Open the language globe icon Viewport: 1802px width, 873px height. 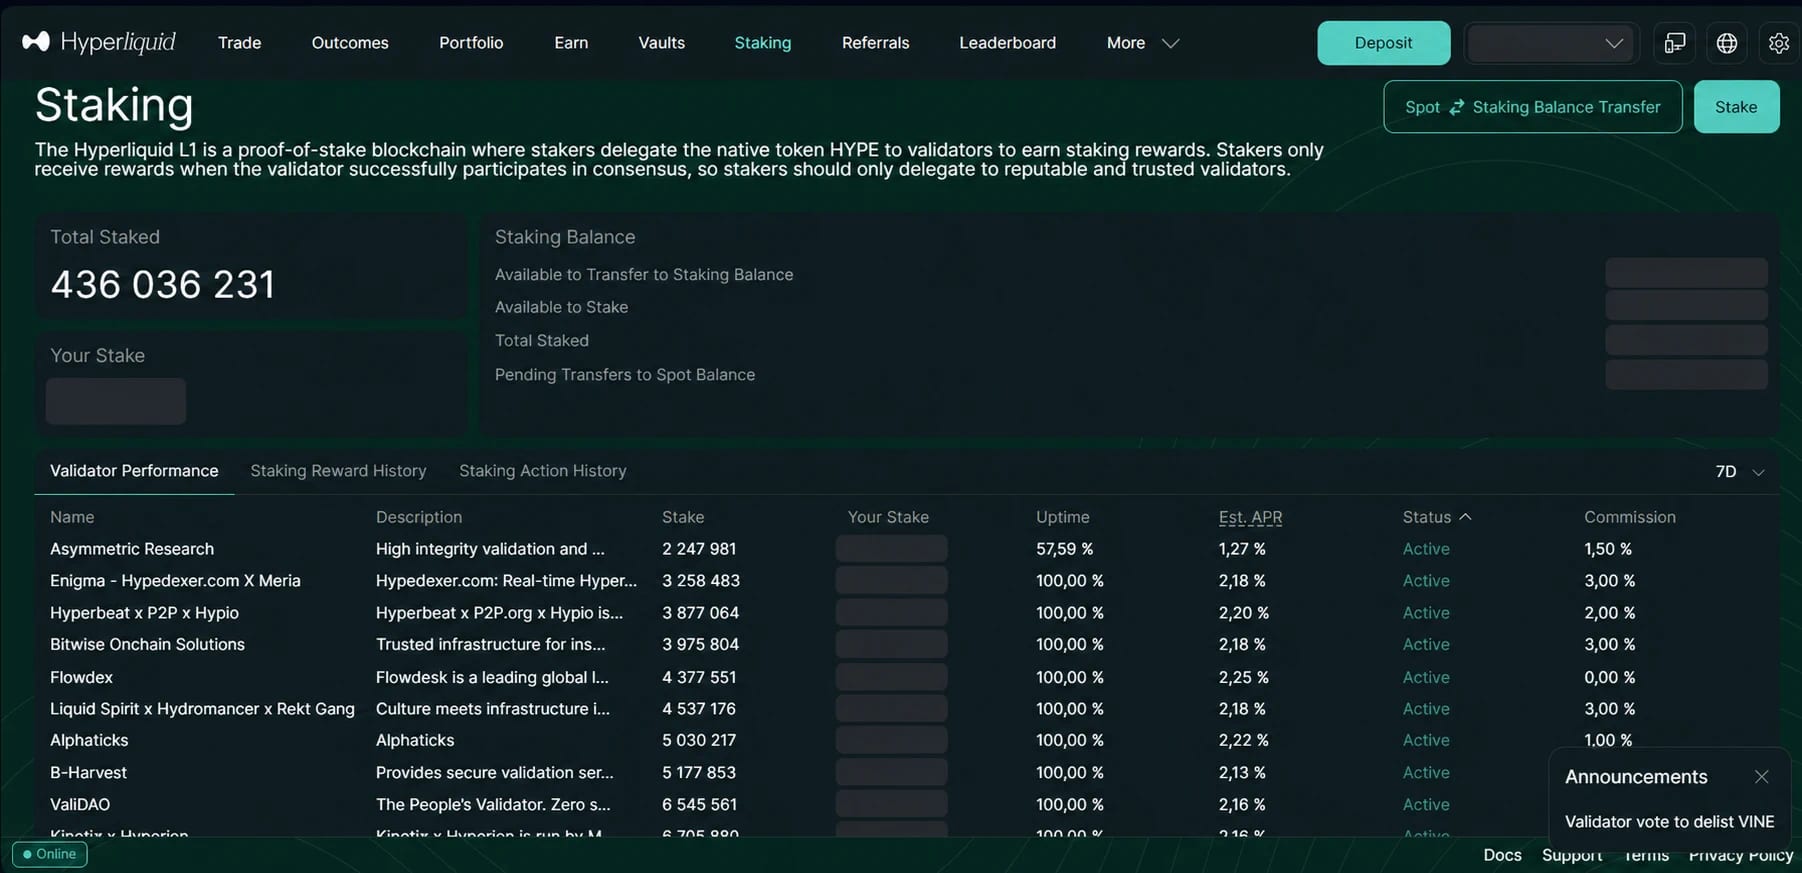click(x=1727, y=43)
